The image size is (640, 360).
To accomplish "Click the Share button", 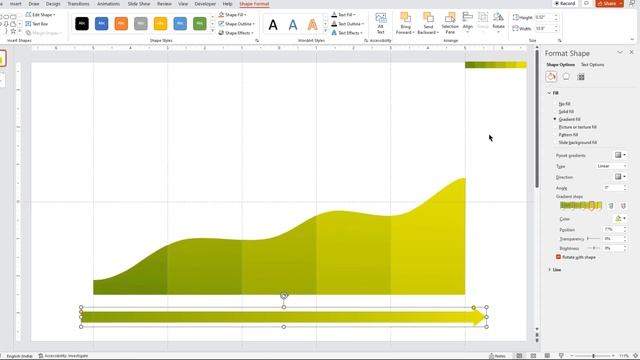I will [609, 3].
